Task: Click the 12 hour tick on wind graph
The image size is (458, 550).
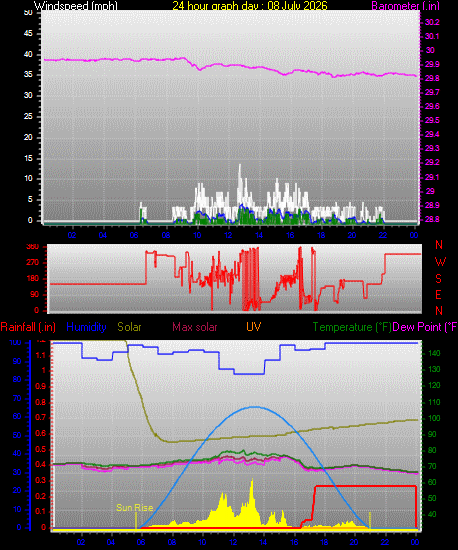Action: pos(228,235)
